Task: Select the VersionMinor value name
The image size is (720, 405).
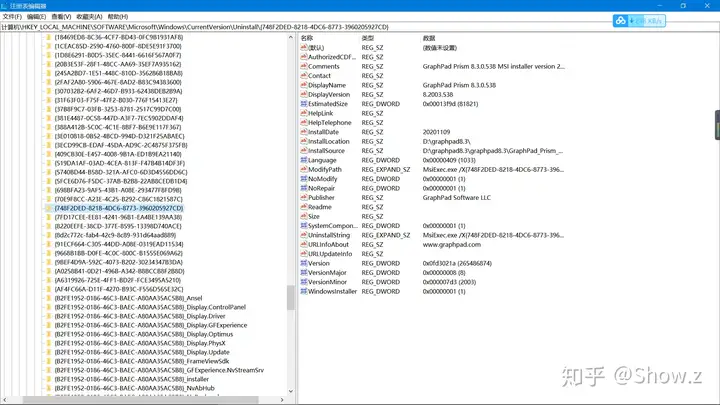Action: pos(327,282)
